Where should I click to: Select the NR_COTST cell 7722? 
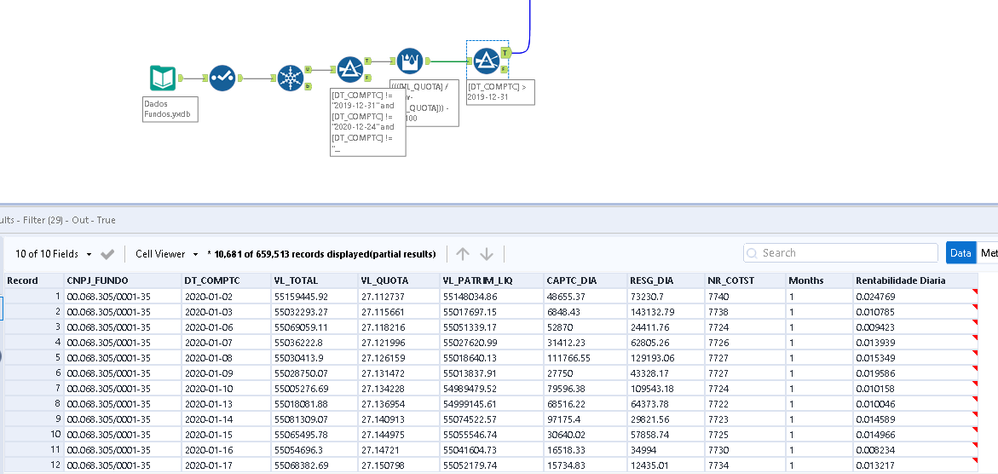click(745, 403)
